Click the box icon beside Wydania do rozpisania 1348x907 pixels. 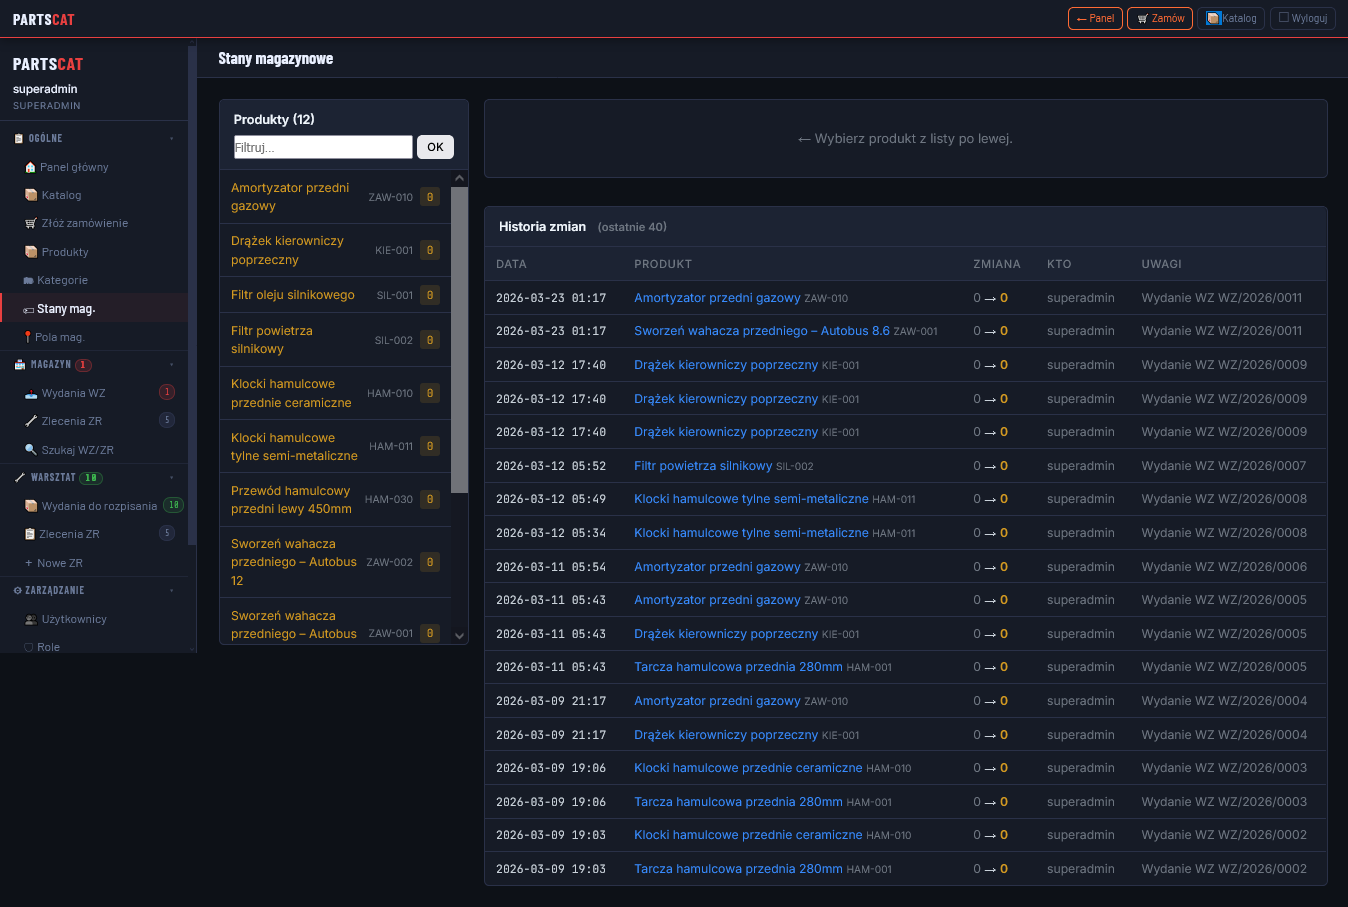(x=30, y=506)
